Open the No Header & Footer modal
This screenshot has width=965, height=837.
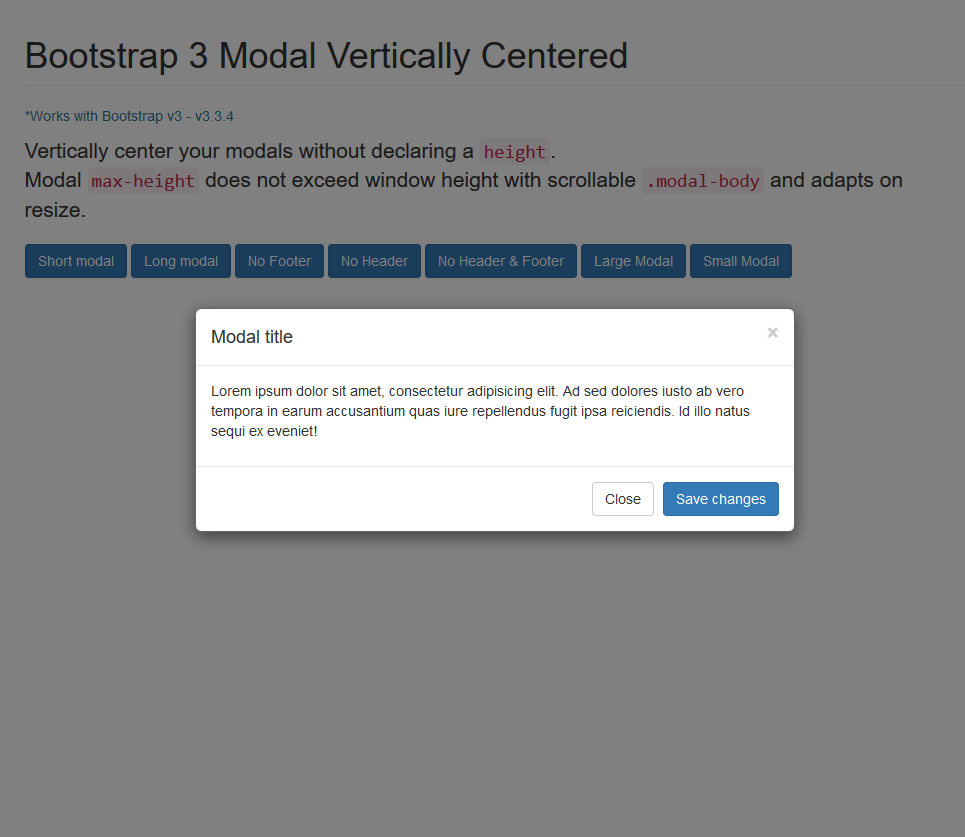[x=500, y=260]
